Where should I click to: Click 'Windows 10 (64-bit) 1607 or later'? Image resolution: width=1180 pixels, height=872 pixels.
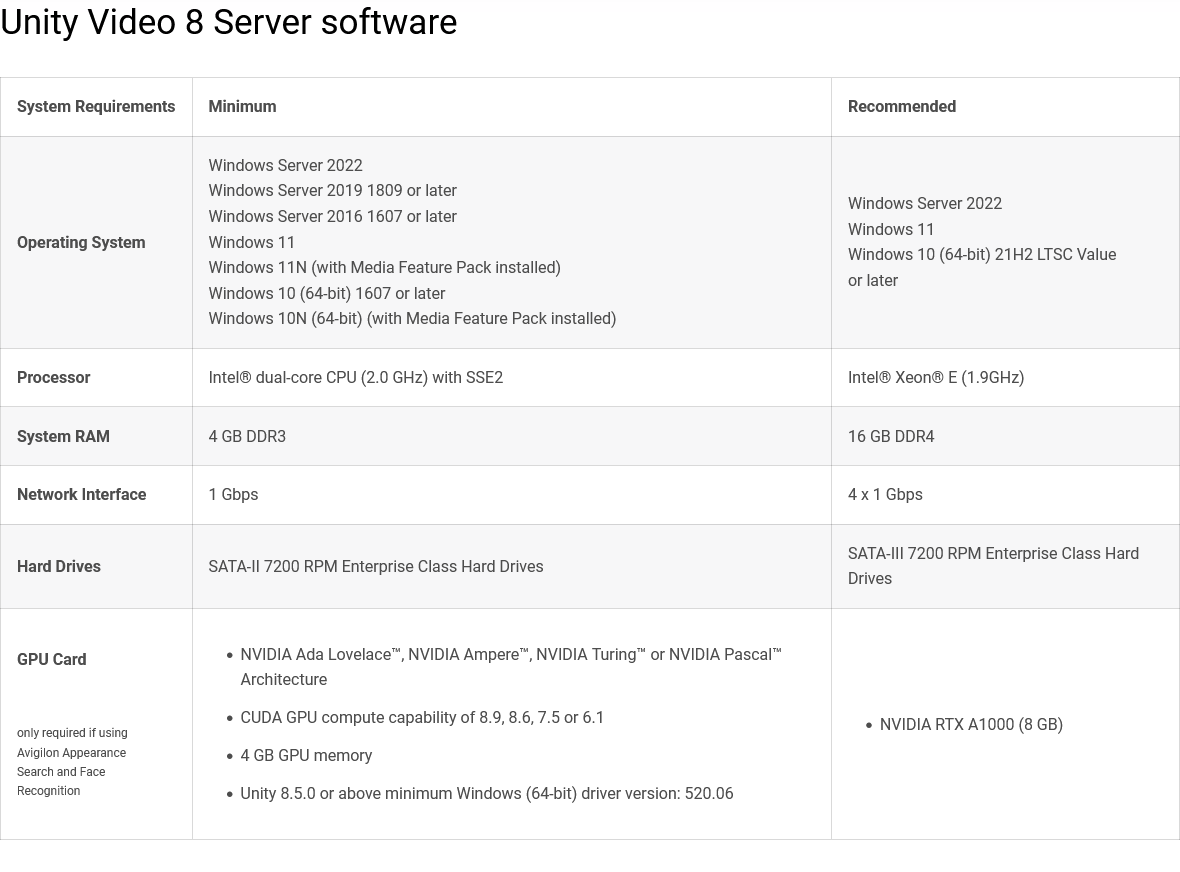point(327,293)
